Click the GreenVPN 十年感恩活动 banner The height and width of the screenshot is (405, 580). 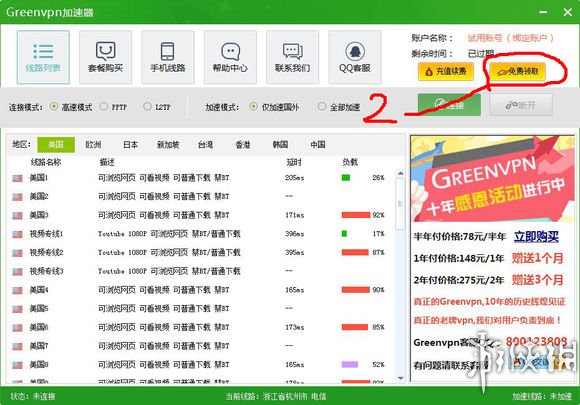(492, 179)
